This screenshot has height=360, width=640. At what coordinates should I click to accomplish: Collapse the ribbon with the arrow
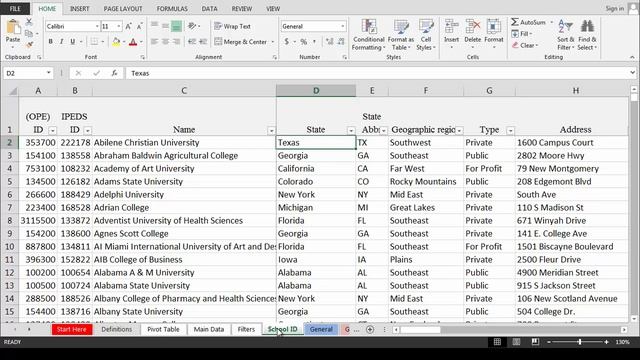click(632, 57)
